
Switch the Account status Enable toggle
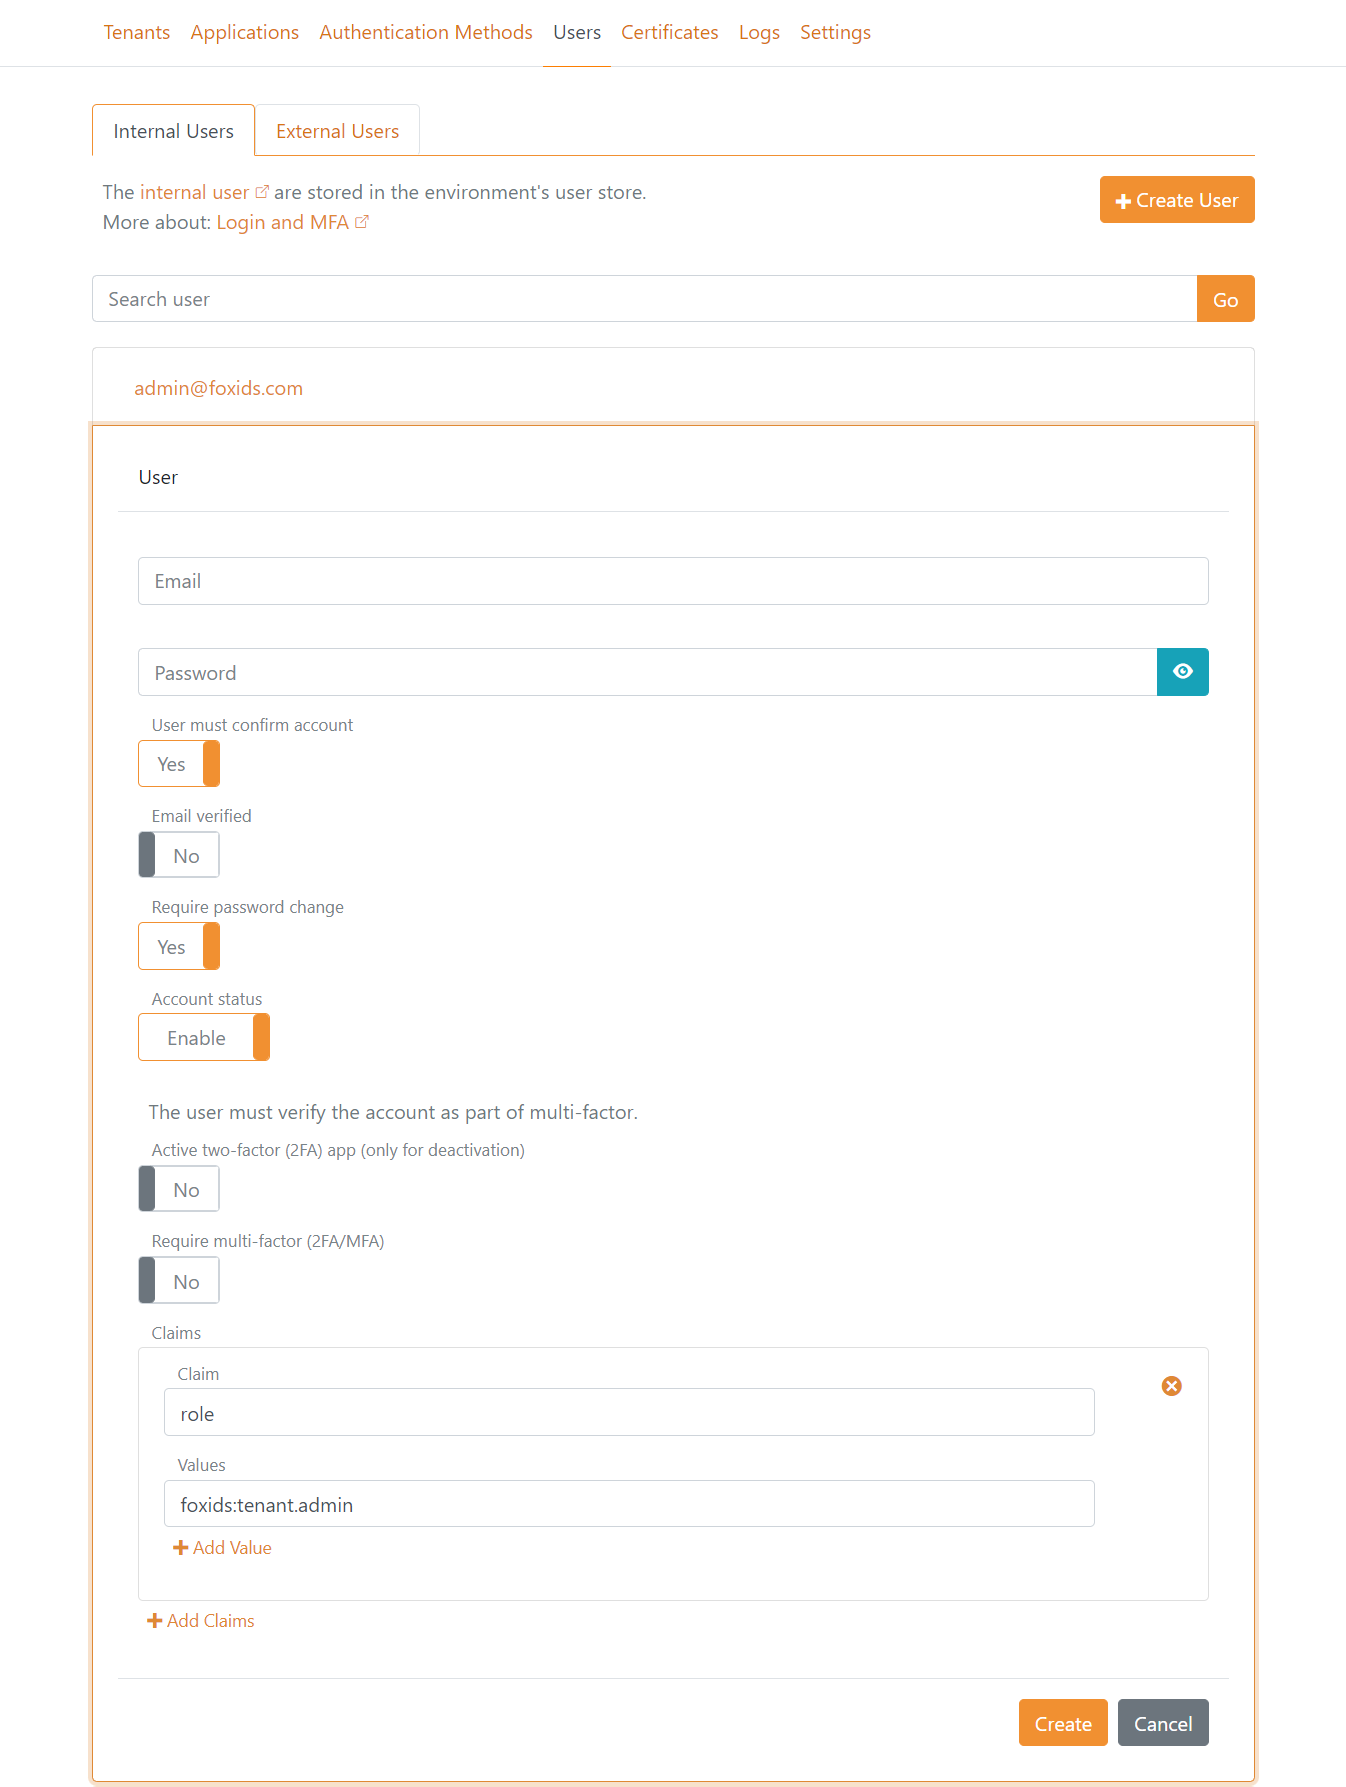tap(204, 1038)
